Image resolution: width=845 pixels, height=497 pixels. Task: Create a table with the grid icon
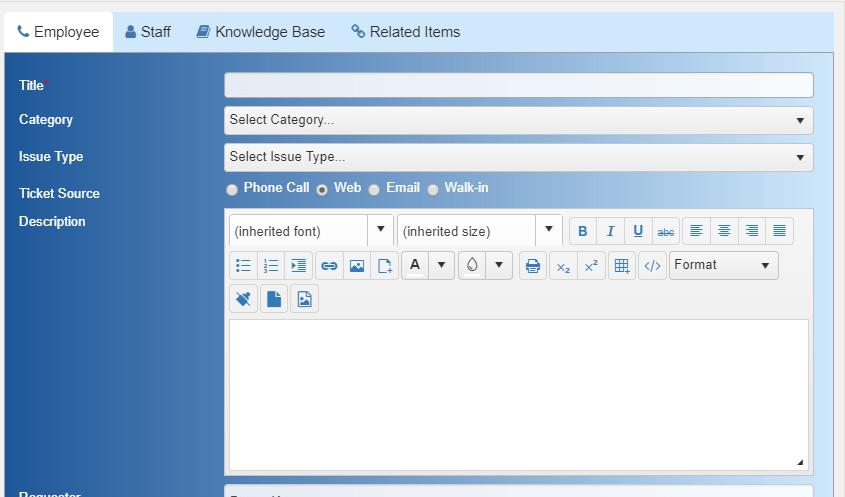tap(622, 265)
